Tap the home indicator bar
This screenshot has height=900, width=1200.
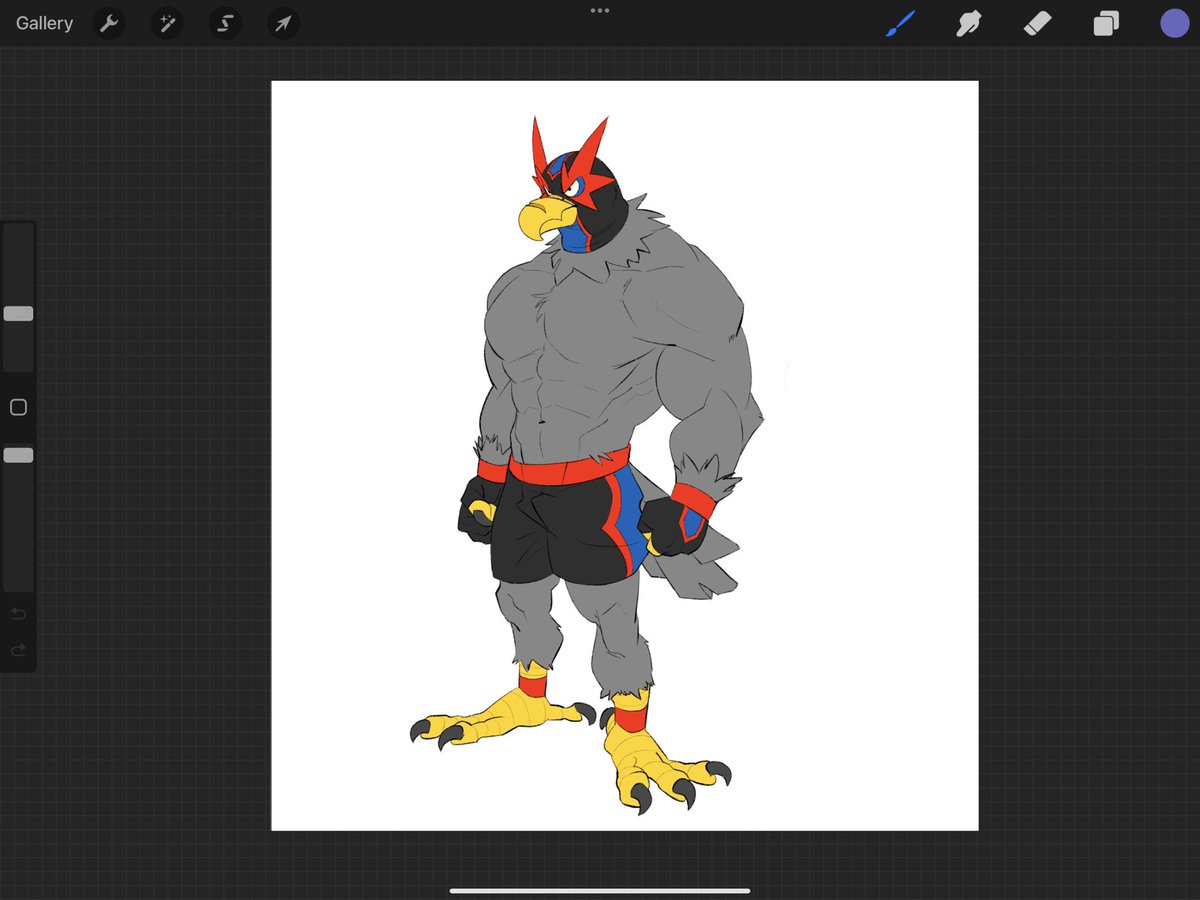pos(600,890)
